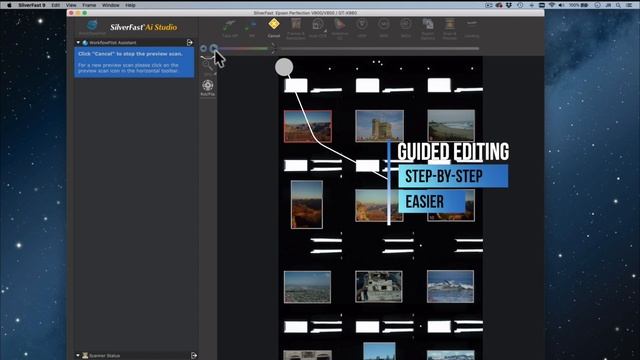Collapse the WorkflowPilot Assistant panel triangle
This screenshot has width=640, height=360.
pyautogui.click(x=78, y=42)
